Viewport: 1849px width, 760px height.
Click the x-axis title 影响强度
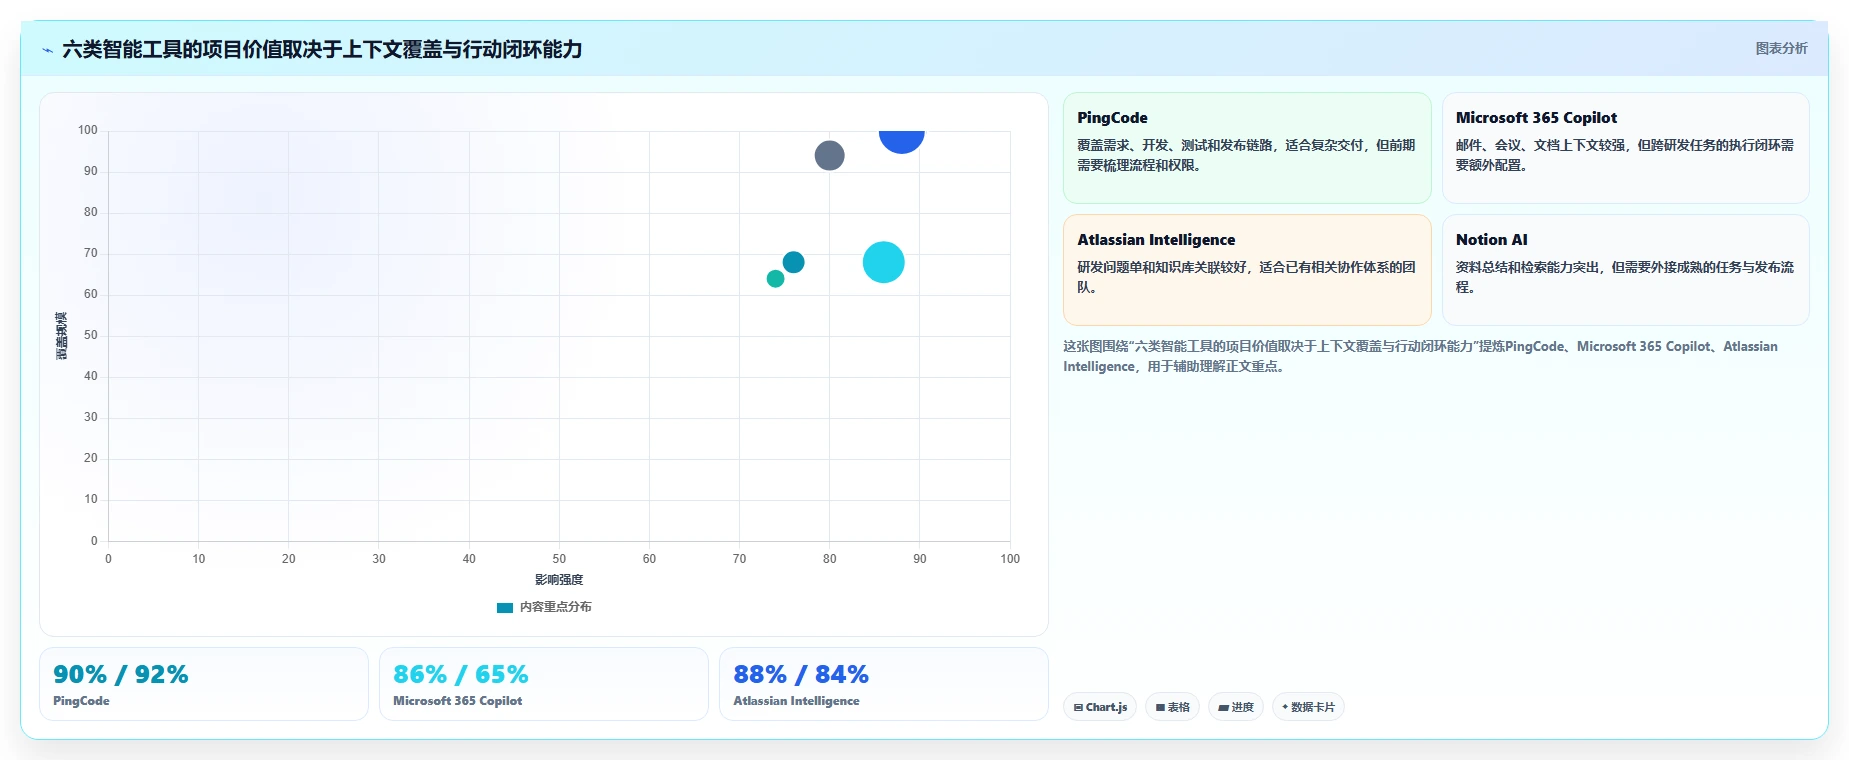coord(559,580)
